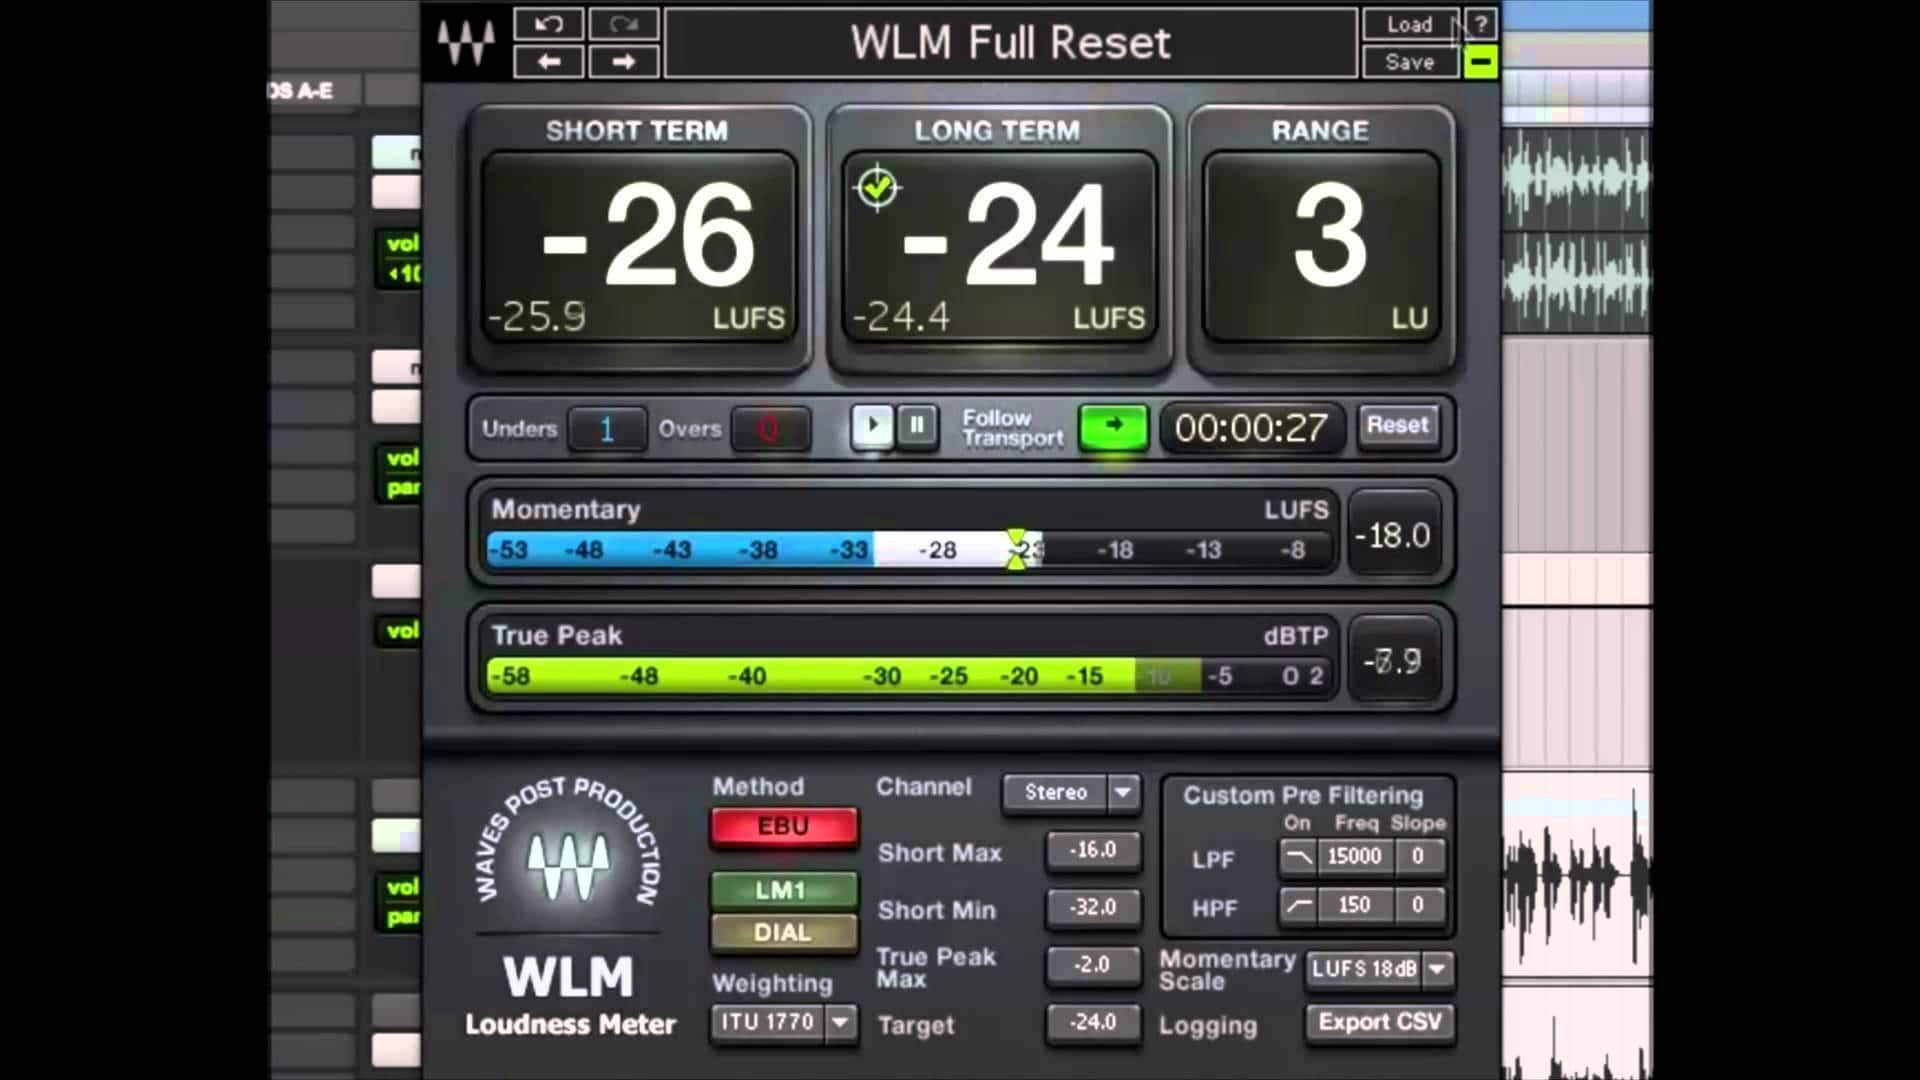This screenshot has height=1080, width=1920.
Task: Click the Target value input field
Action: pos(1092,1022)
